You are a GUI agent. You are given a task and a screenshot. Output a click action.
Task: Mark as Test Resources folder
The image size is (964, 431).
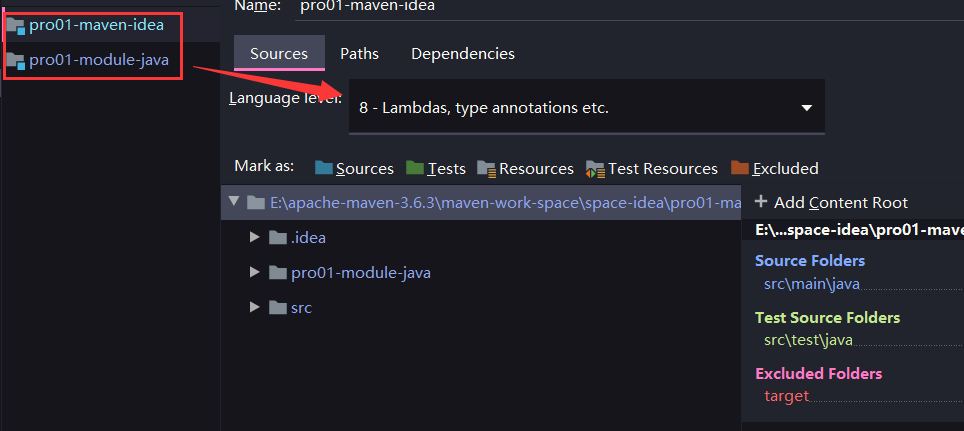652,168
